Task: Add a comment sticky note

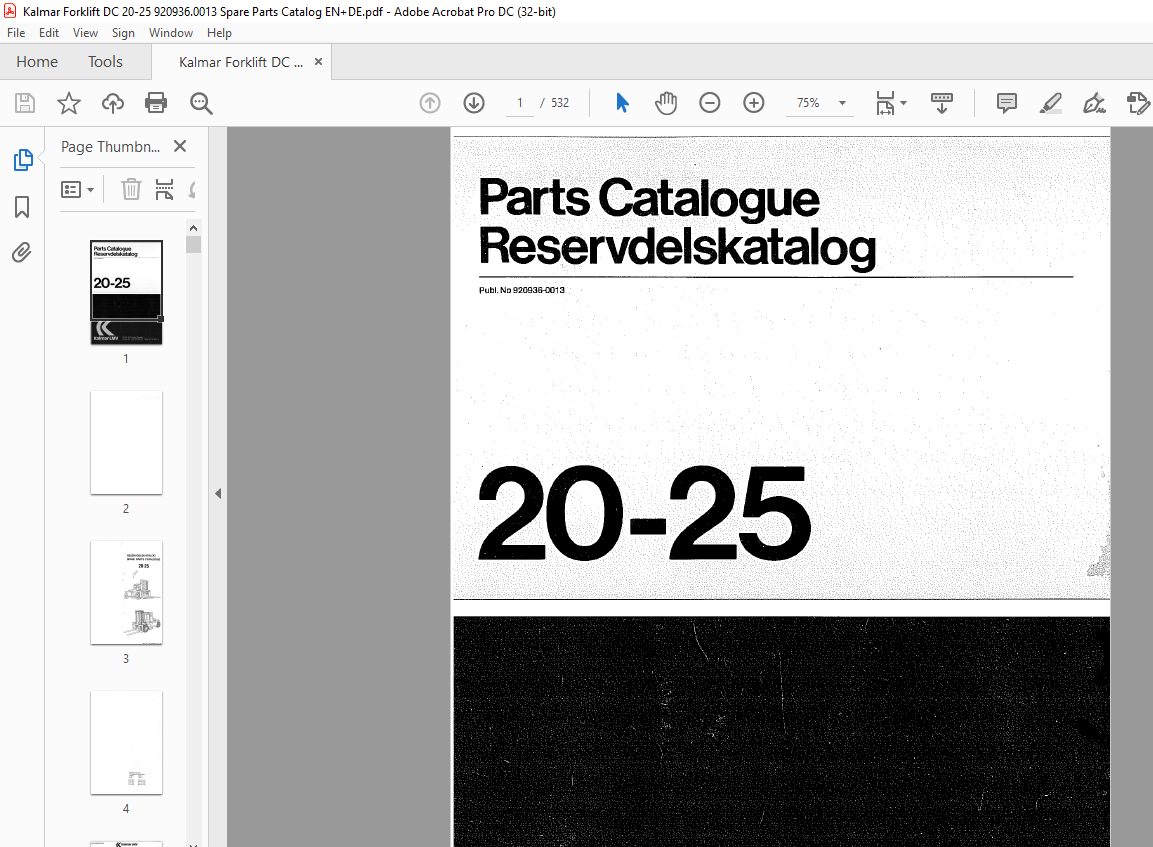Action: click(x=1007, y=103)
